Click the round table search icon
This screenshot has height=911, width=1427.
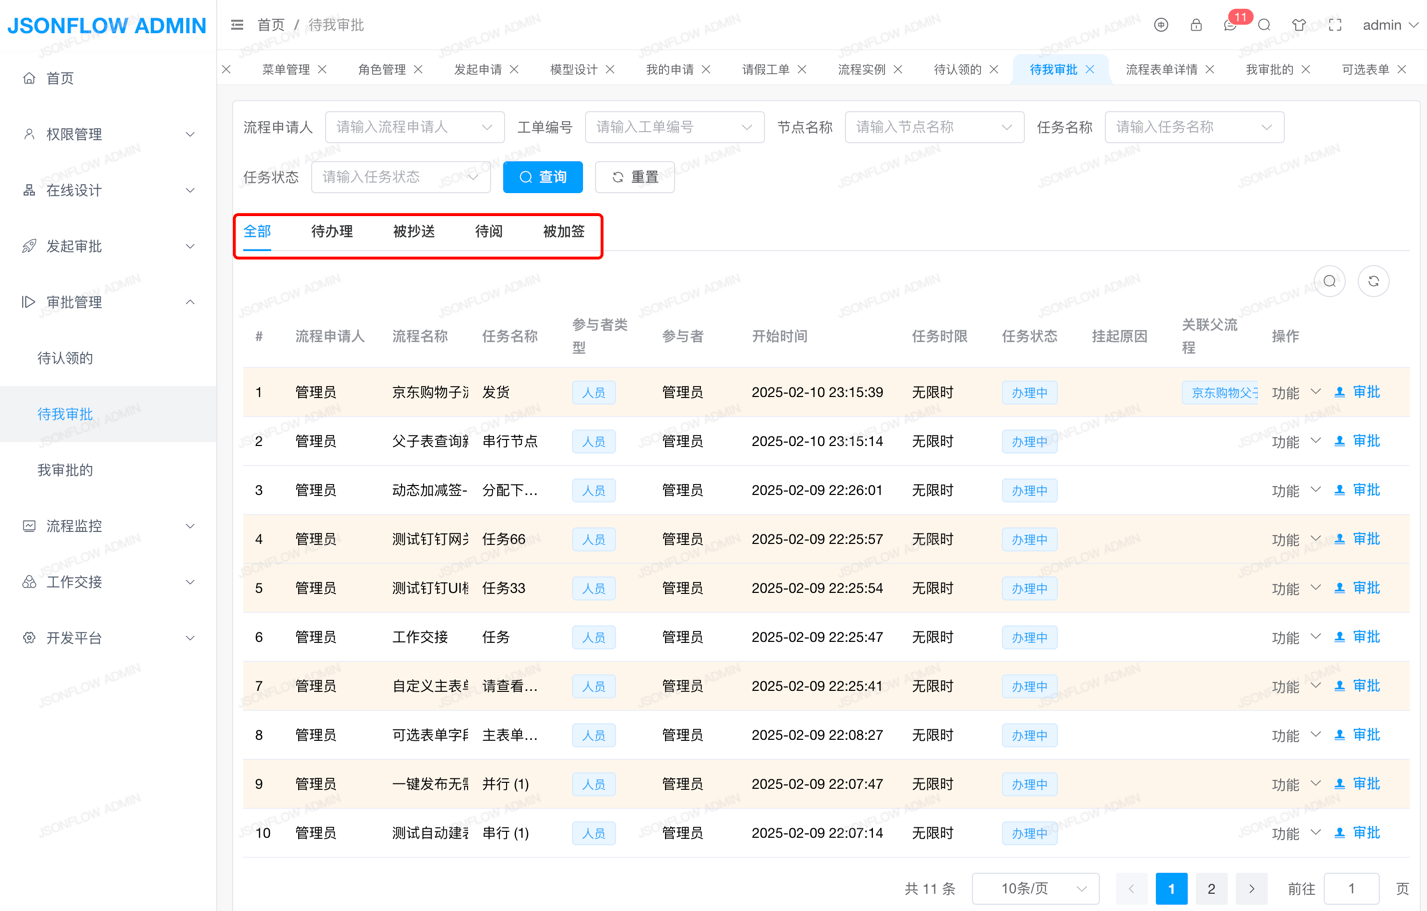(x=1329, y=281)
